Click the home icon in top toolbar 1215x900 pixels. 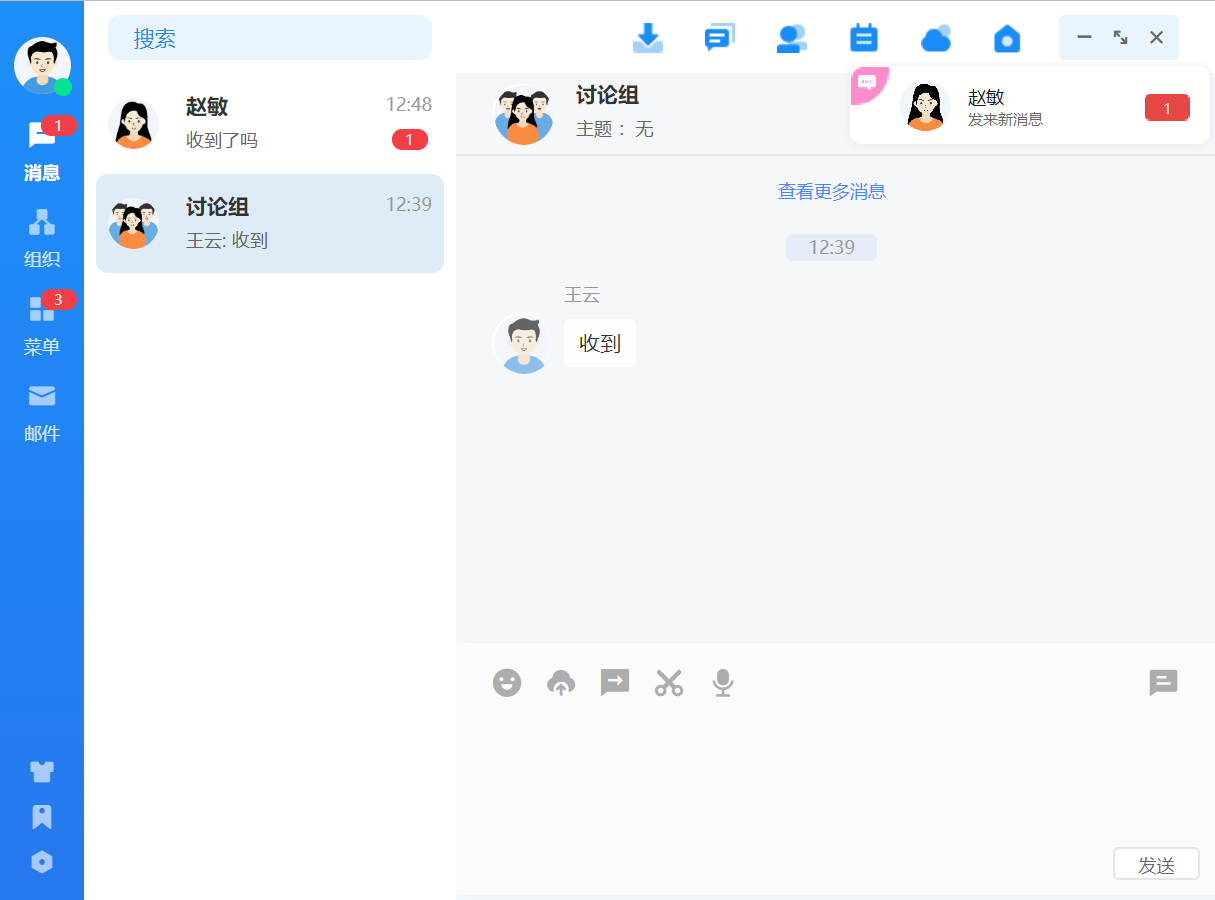tap(1007, 38)
